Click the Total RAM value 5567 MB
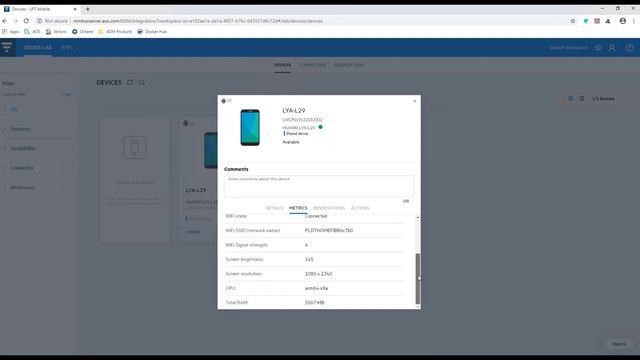The image size is (640, 360). pyautogui.click(x=314, y=303)
